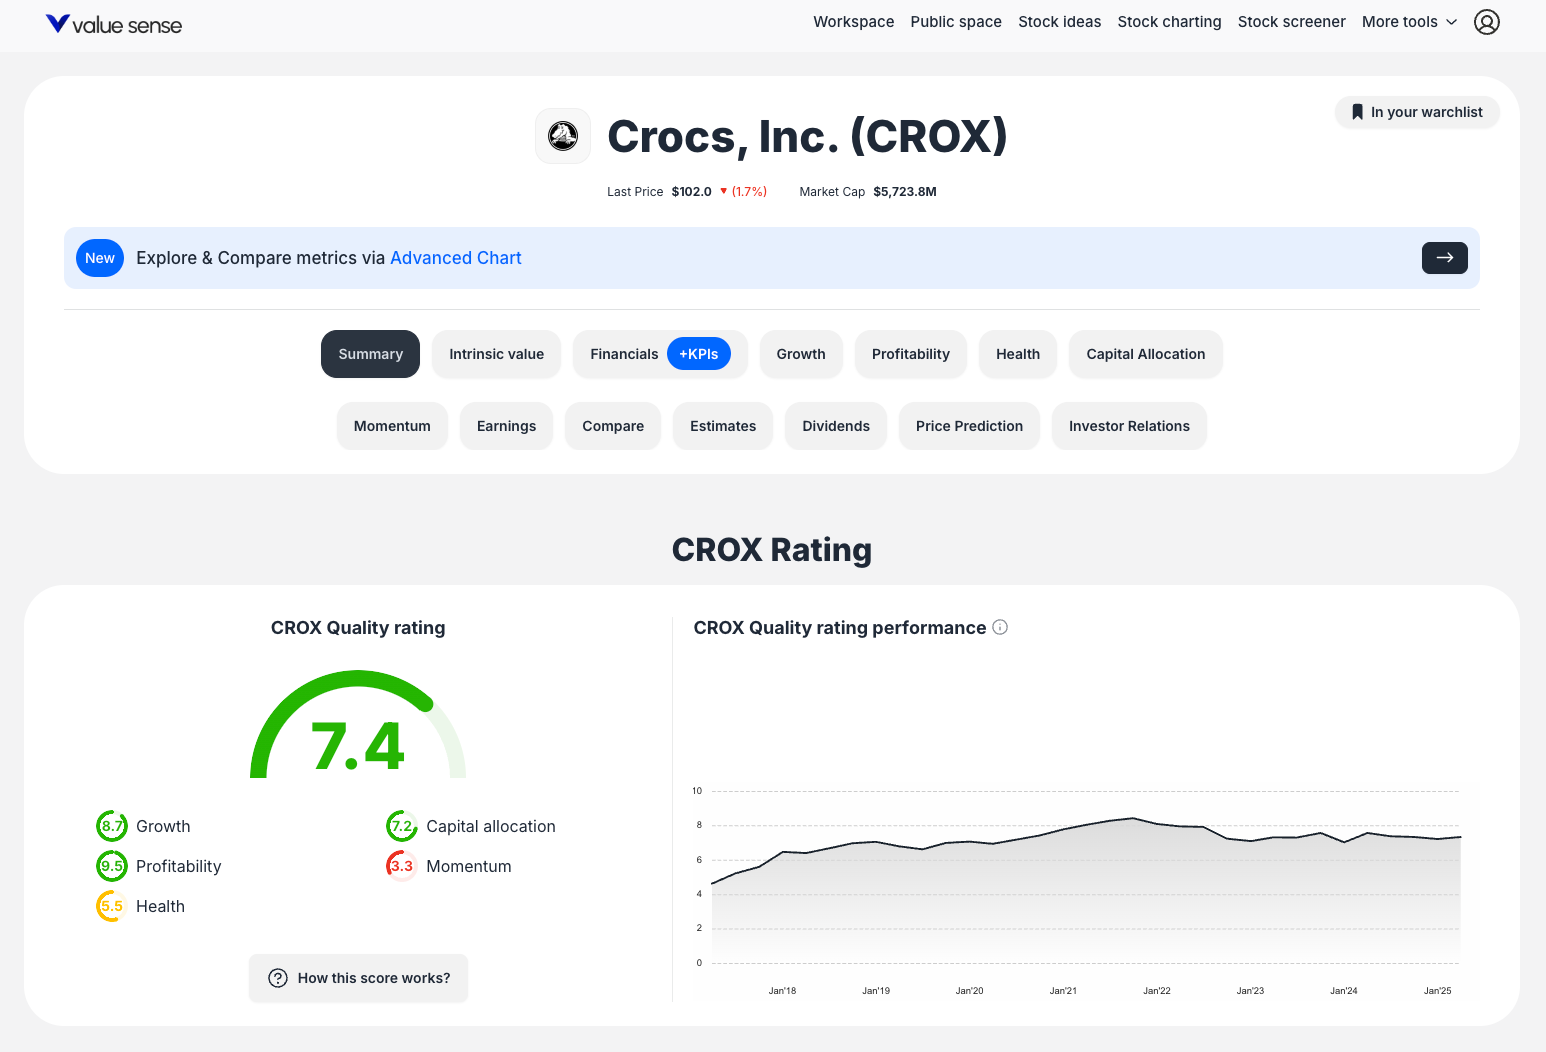
Task: Click the Crocs company logo icon
Action: (563, 136)
